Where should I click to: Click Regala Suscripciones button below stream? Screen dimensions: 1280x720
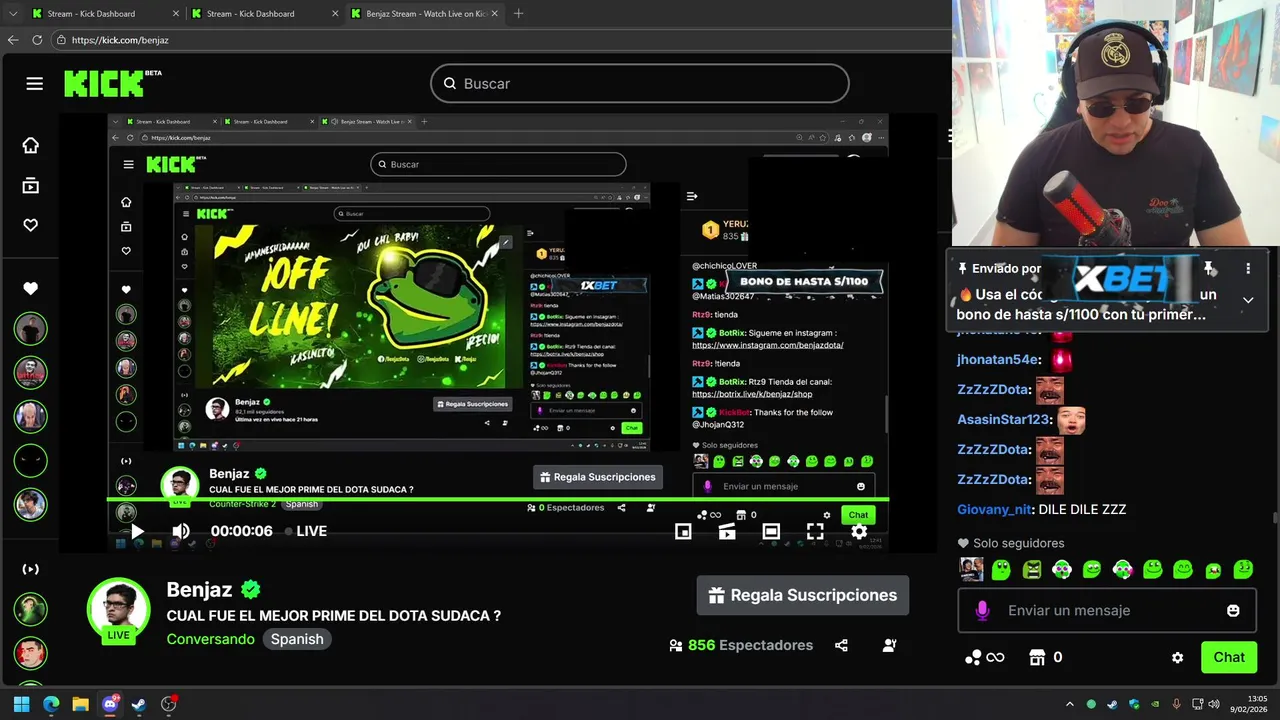803,595
